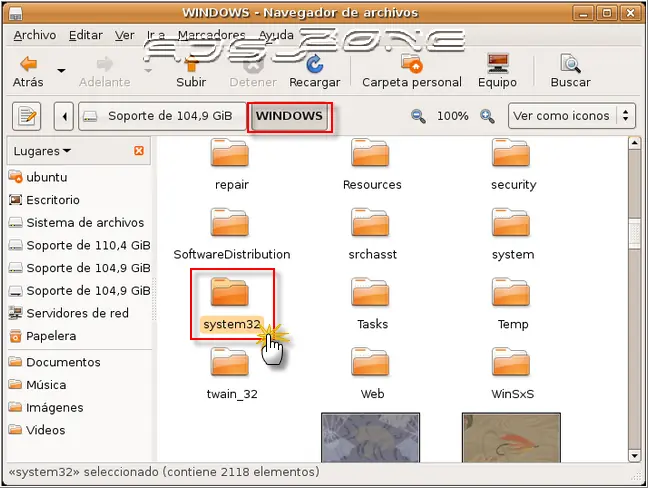Screen dimensions: 648x488
Task: Open the Atrás history dropdown arrow
Action: pos(61,71)
